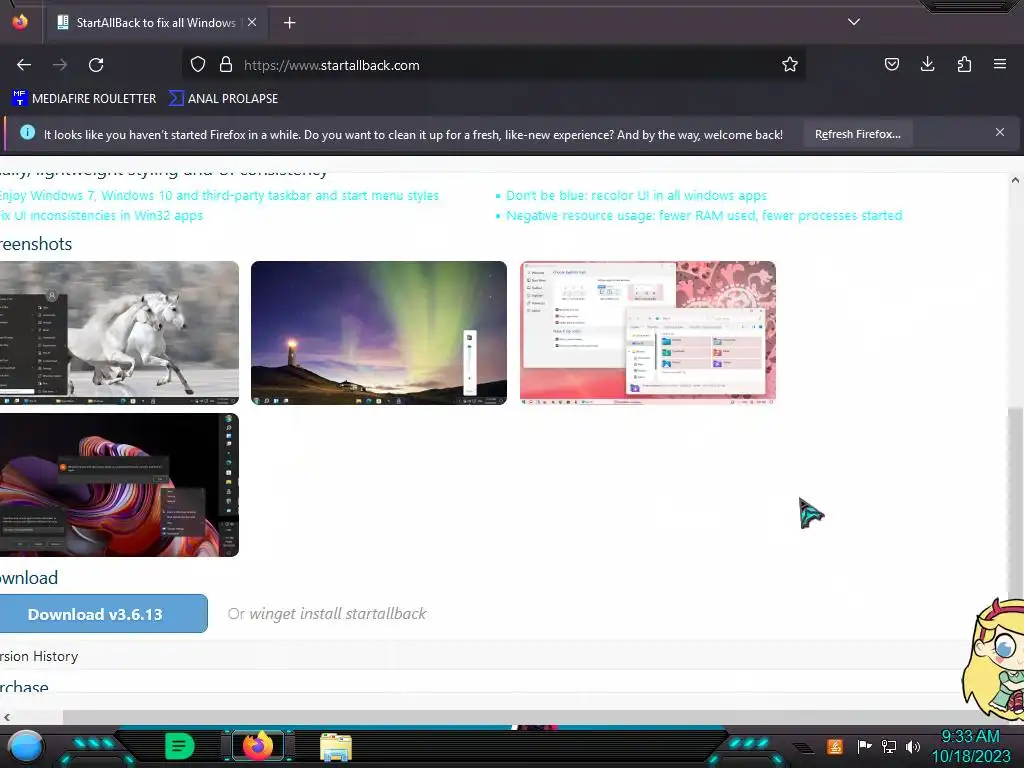The image size is (1024, 768).
Task: Click the Firefox taskbar icon
Action: click(x=258, y=746)
